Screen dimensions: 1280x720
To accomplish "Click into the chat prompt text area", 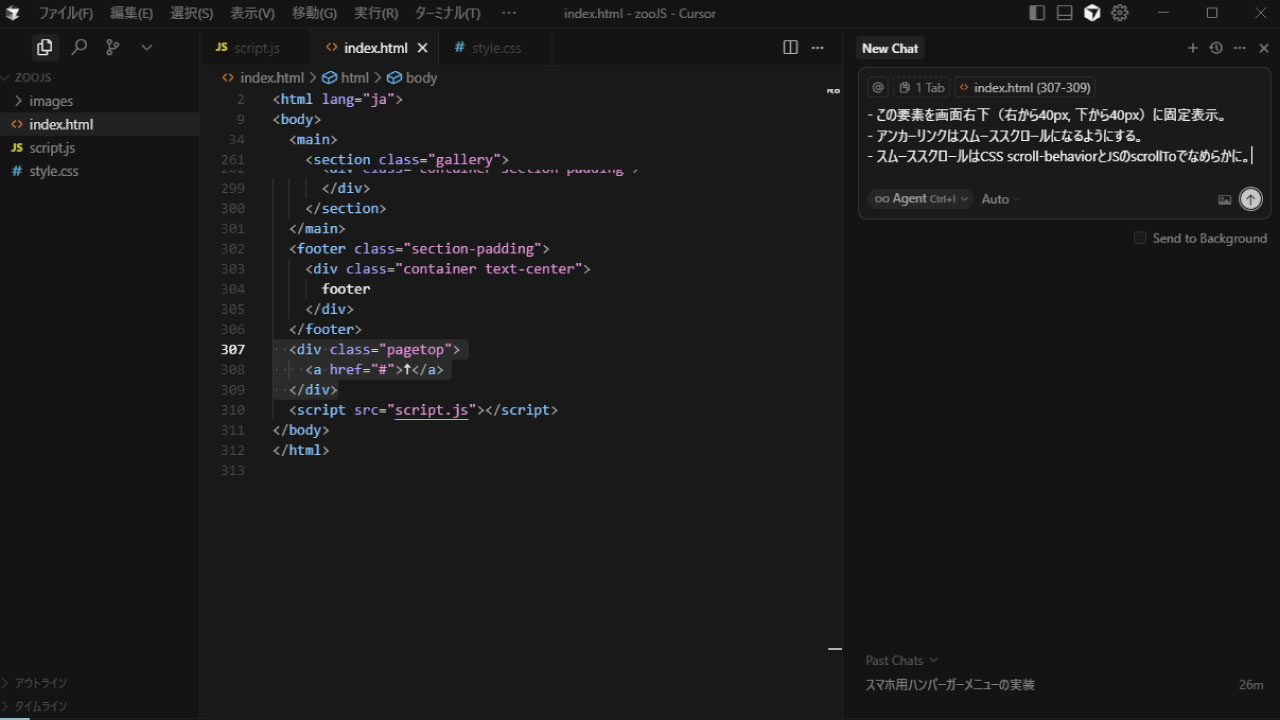I will point(1060,135).
